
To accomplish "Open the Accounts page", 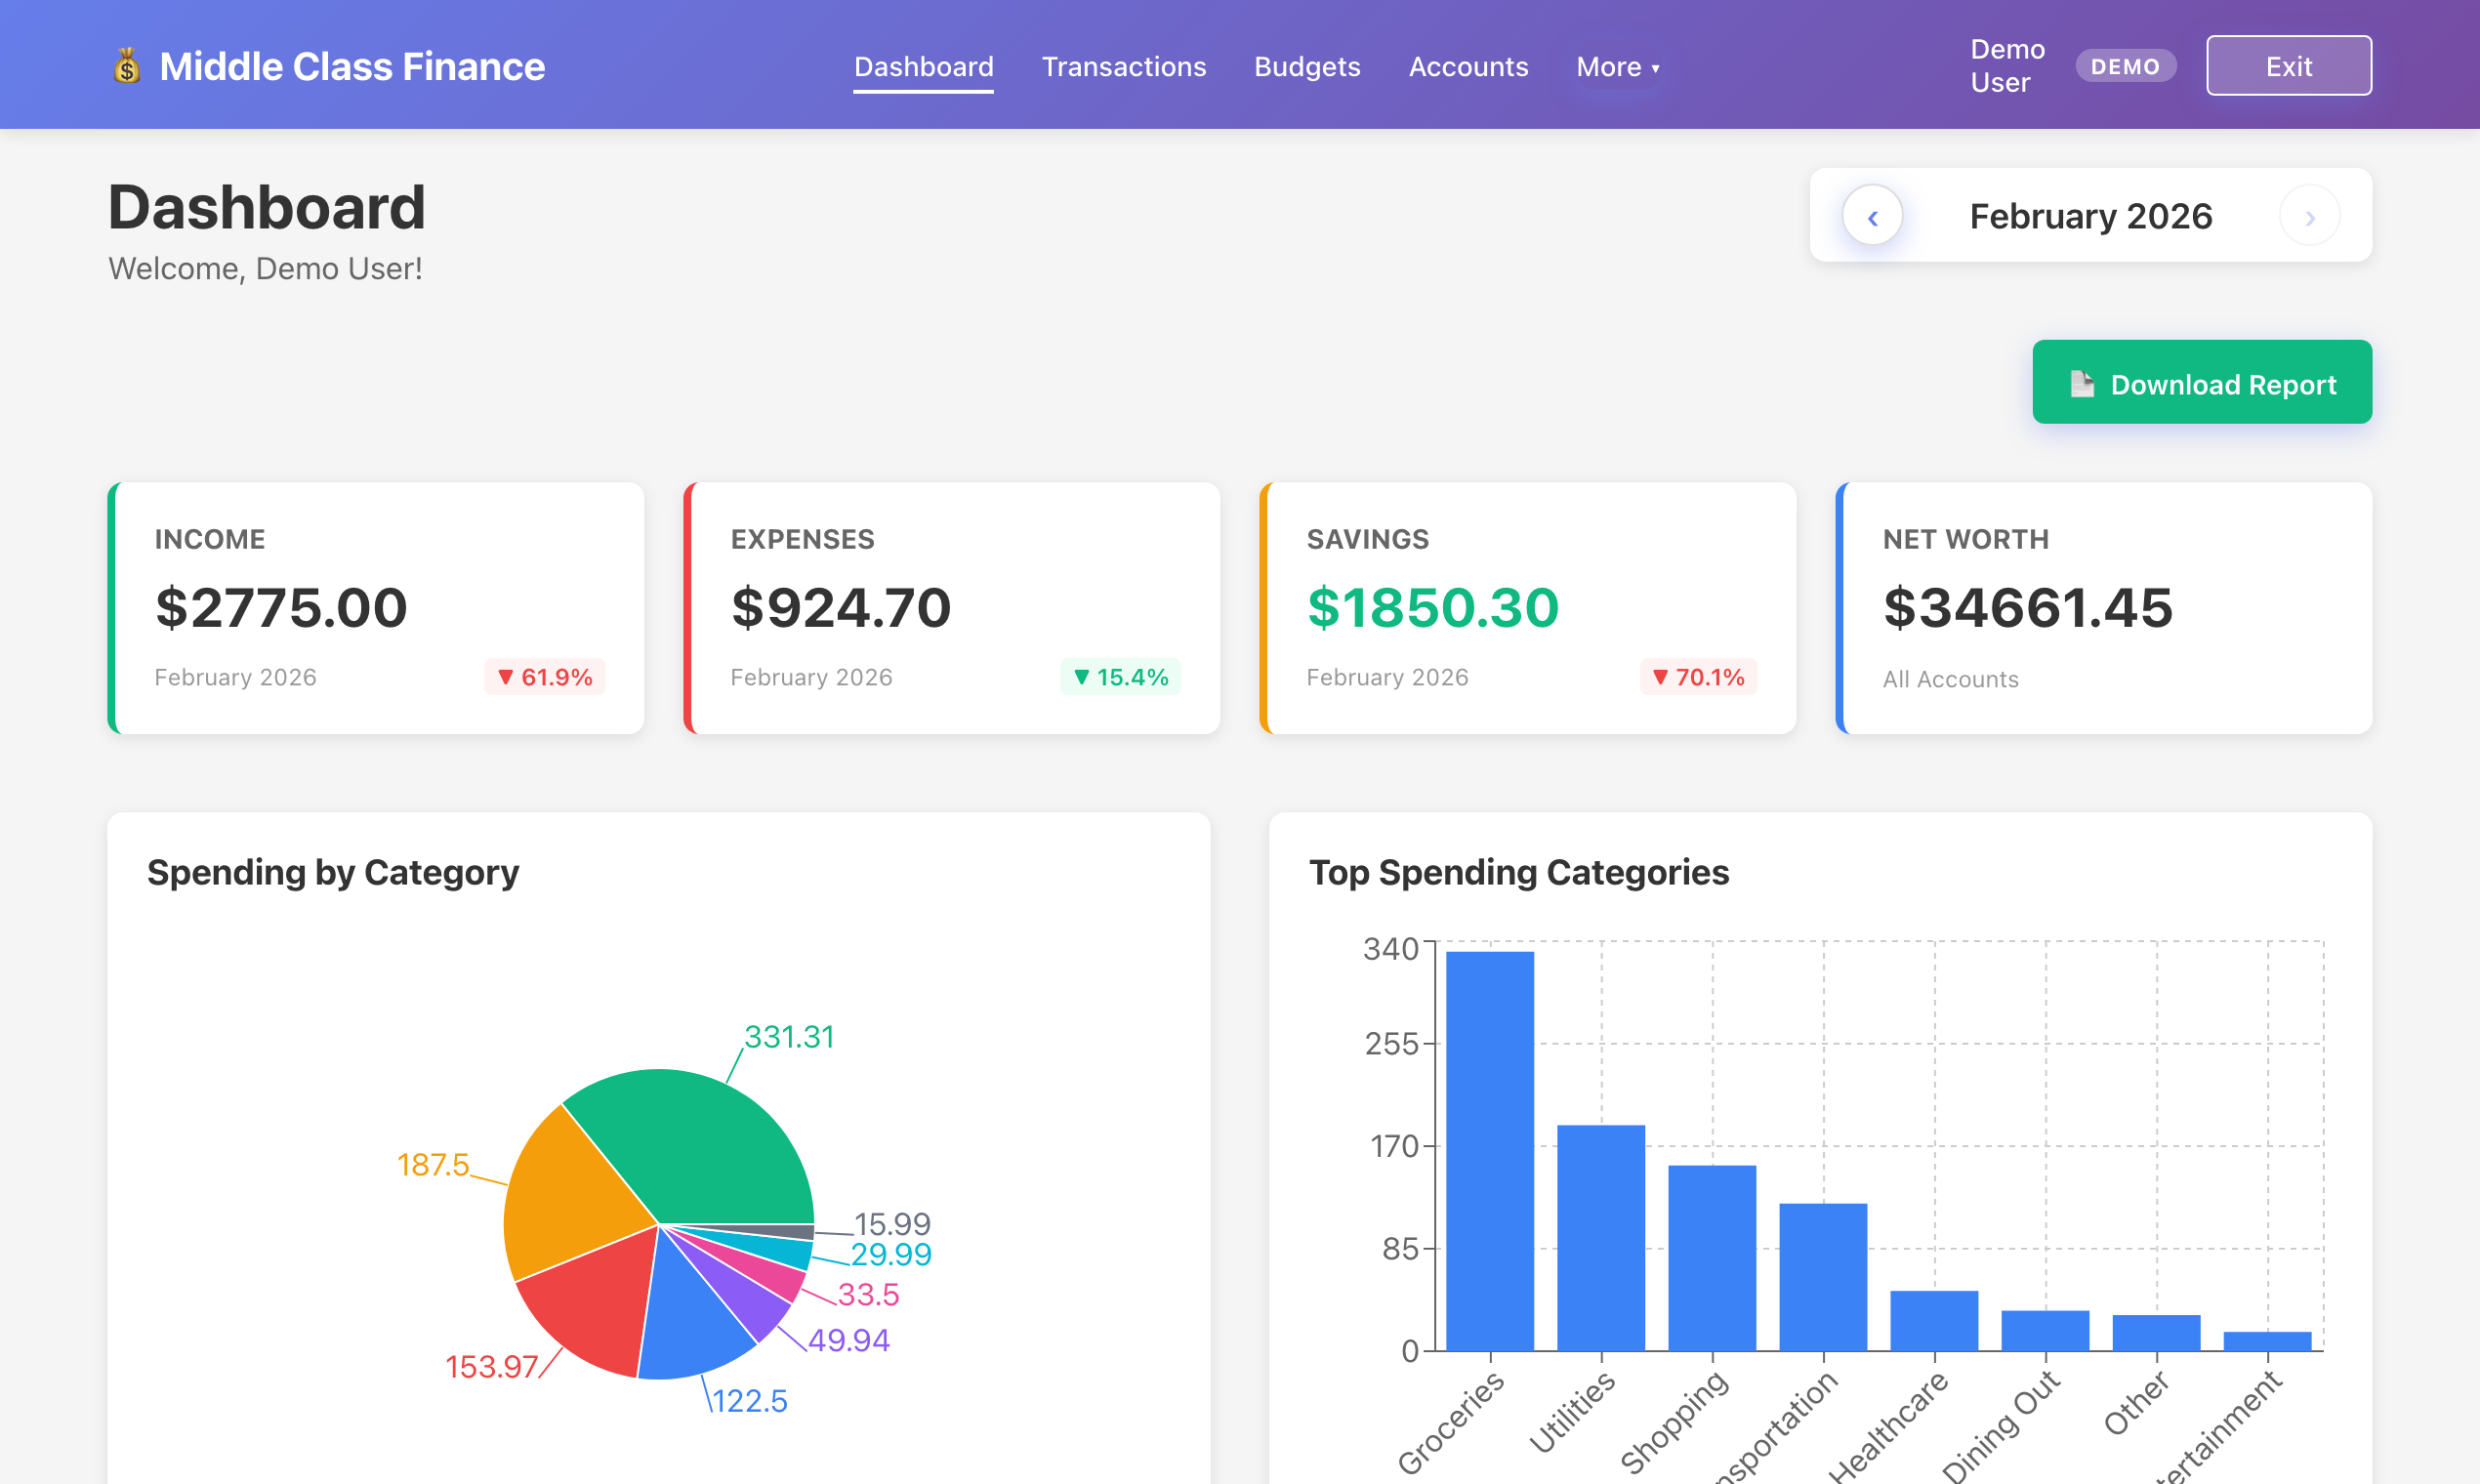I will coord(1468,66).
